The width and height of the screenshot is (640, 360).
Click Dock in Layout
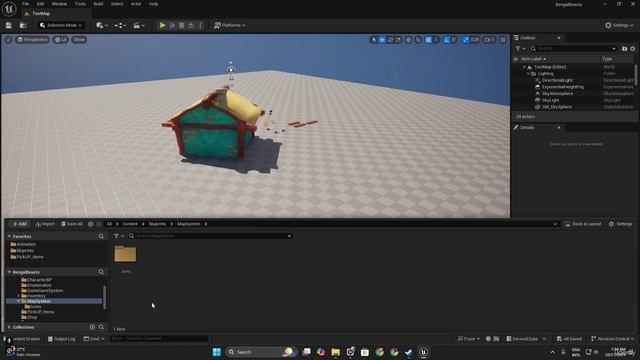pyautogui.click(x=583, y=224)
